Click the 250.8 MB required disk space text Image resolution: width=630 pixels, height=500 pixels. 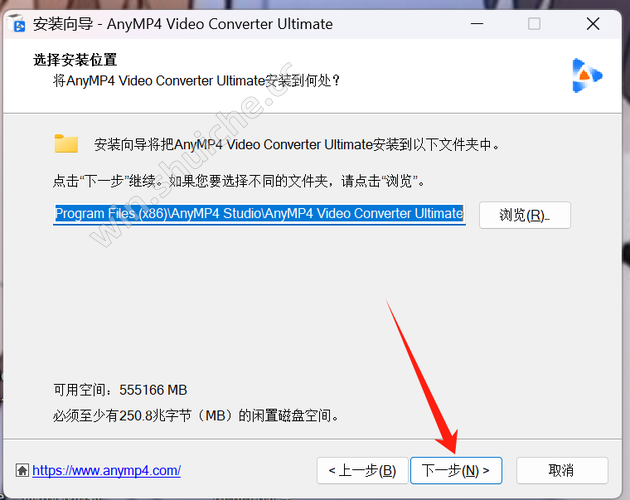pyautogui.click(x=196, y=416)
